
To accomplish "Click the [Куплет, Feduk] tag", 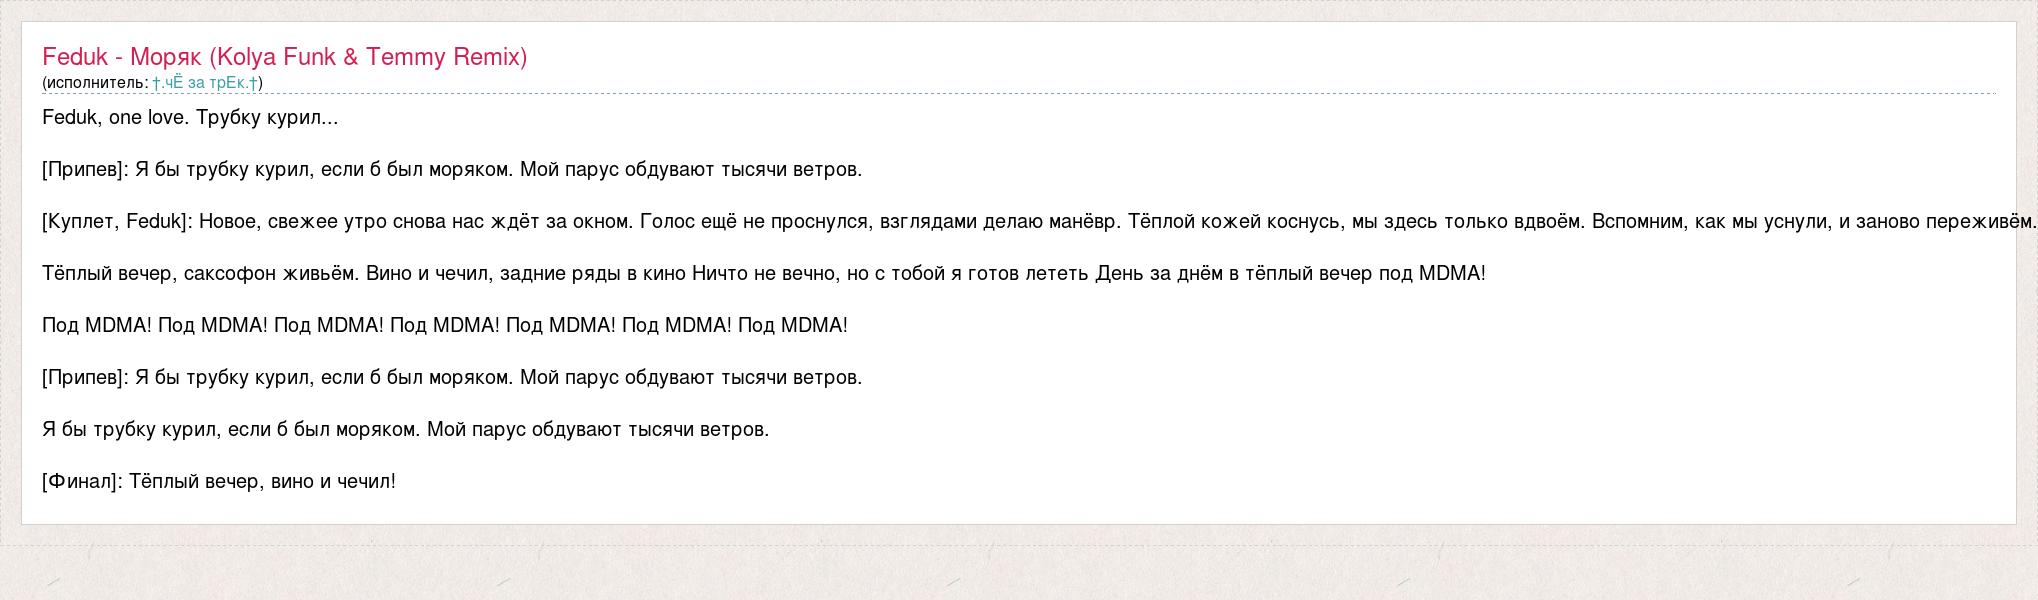I will coord(117,222).
